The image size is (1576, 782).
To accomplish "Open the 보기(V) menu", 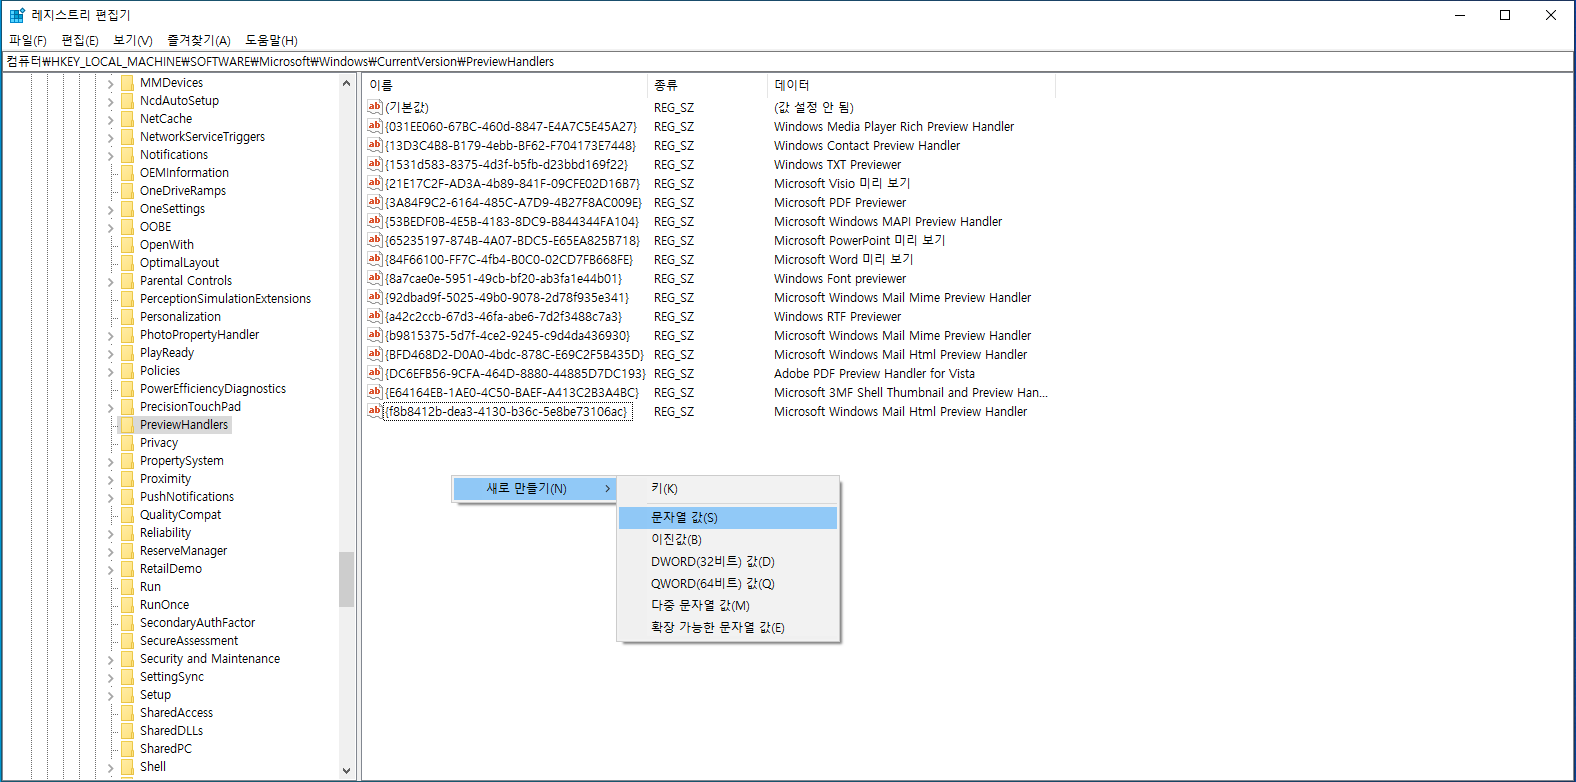I will 133,40.
